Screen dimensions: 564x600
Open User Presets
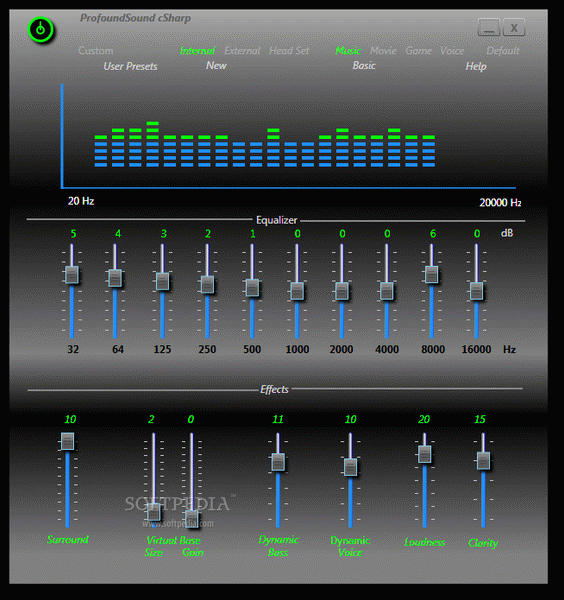130,66
